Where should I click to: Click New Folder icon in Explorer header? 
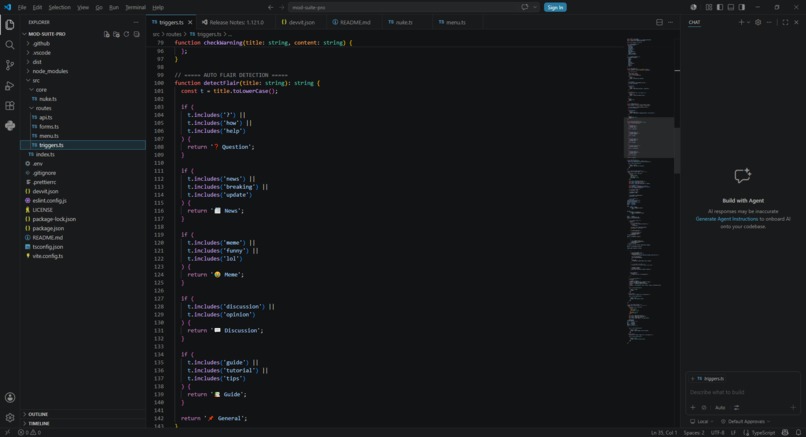(116, 34)
